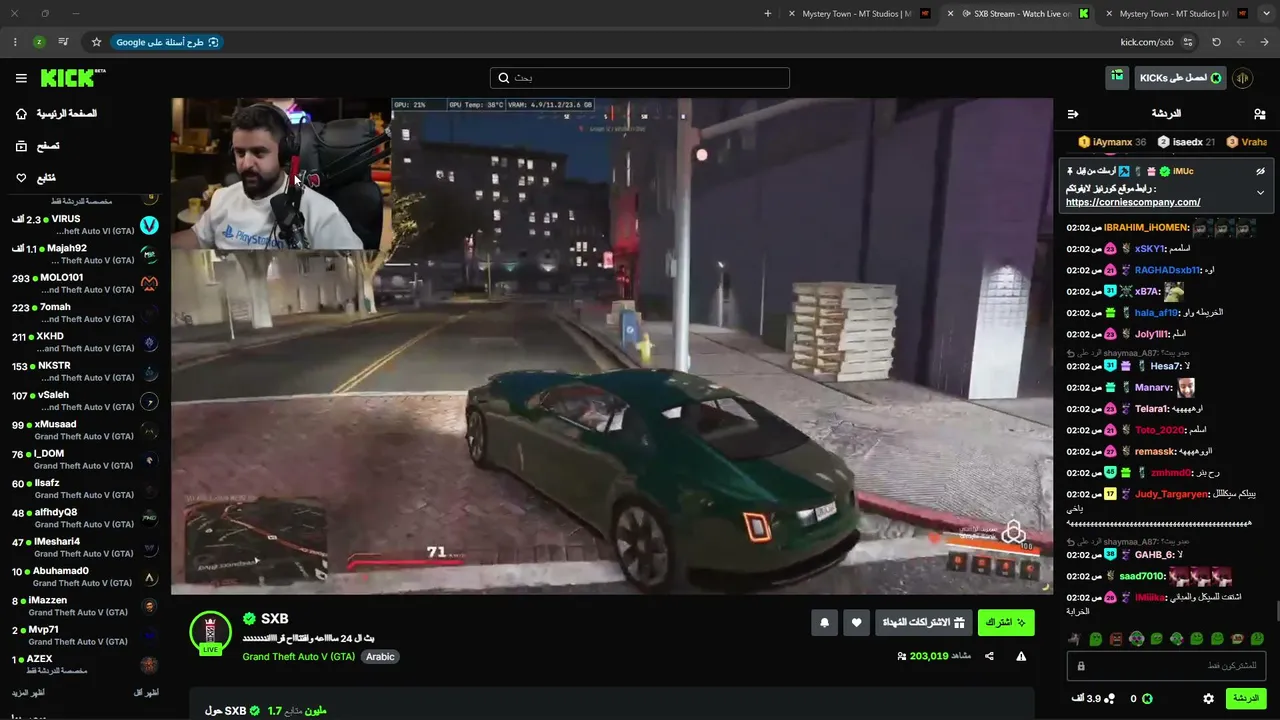The image size is (1280, 720).
Task: Open Grand Theft Auto V category link under SXB
Action: (298, 657)
